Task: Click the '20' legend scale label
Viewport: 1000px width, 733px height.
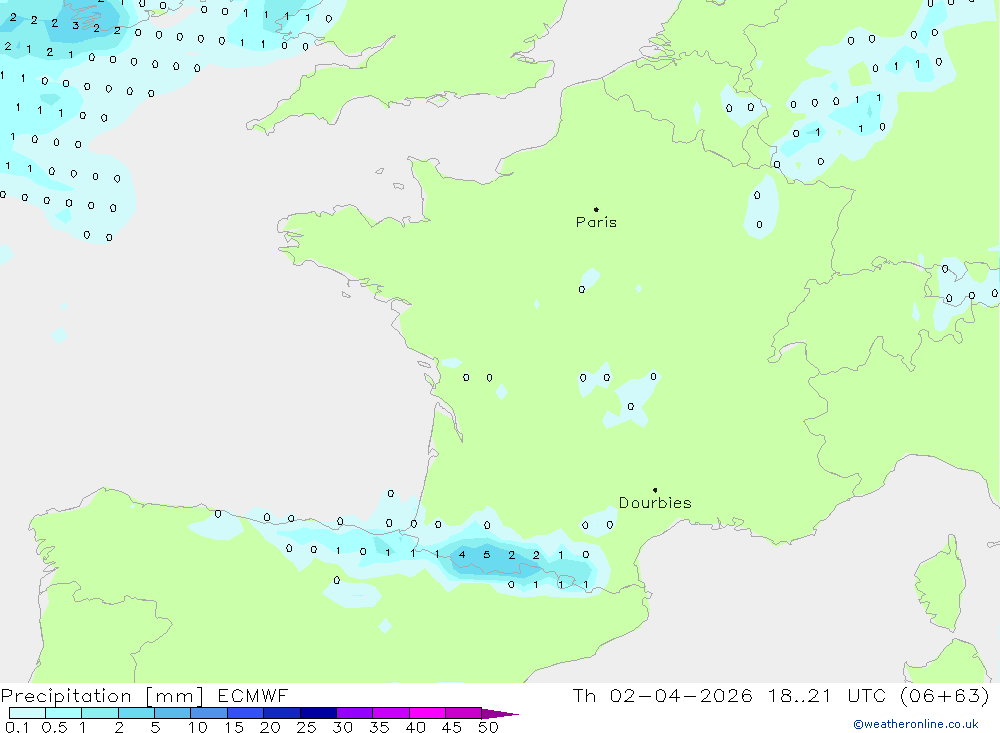Action: click(x=270, y=727)
